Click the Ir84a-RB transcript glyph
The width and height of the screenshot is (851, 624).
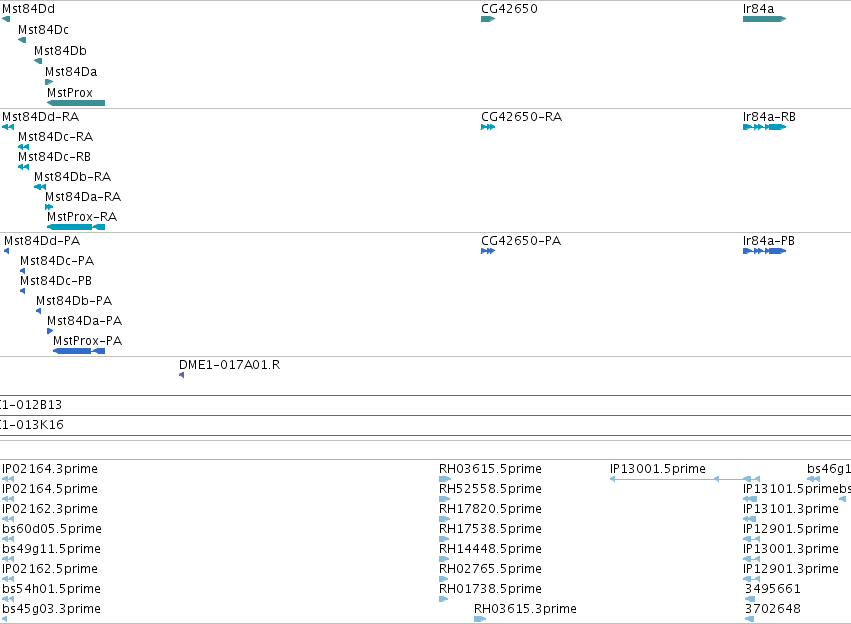coord(764,127)
